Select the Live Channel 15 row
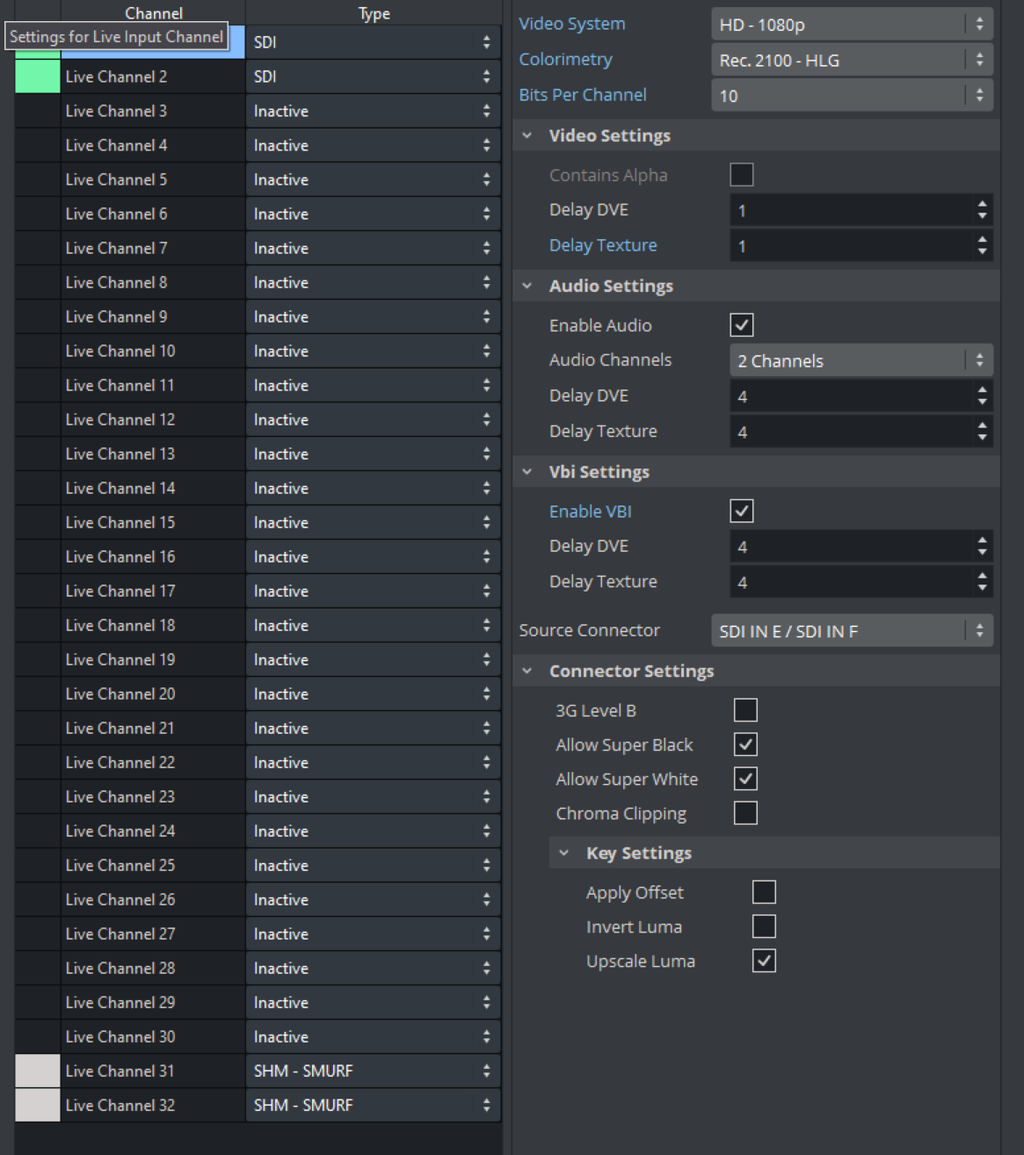This screenshot has height=1155, width=1024. coord(152,523)
